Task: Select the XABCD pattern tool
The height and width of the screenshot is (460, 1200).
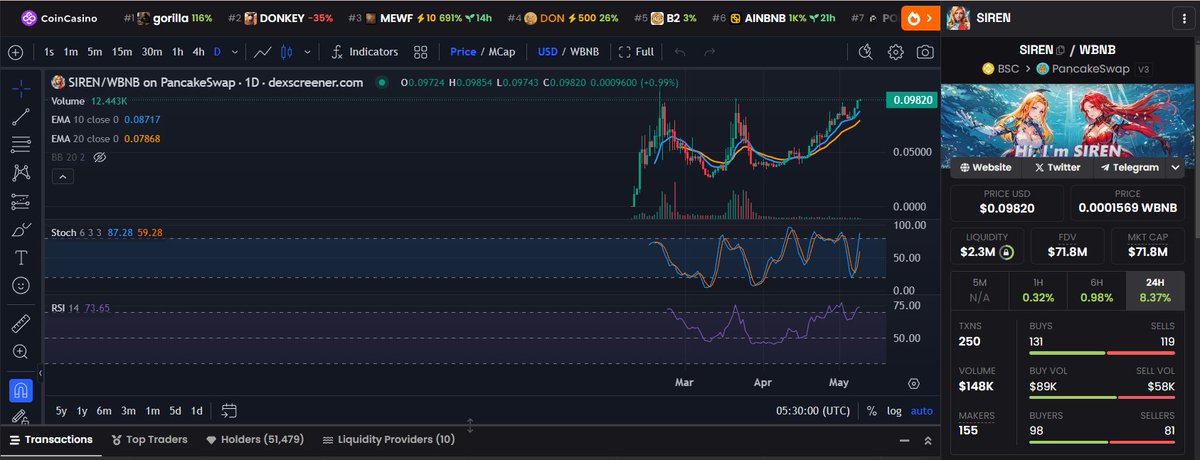Action: coord(20,173)
